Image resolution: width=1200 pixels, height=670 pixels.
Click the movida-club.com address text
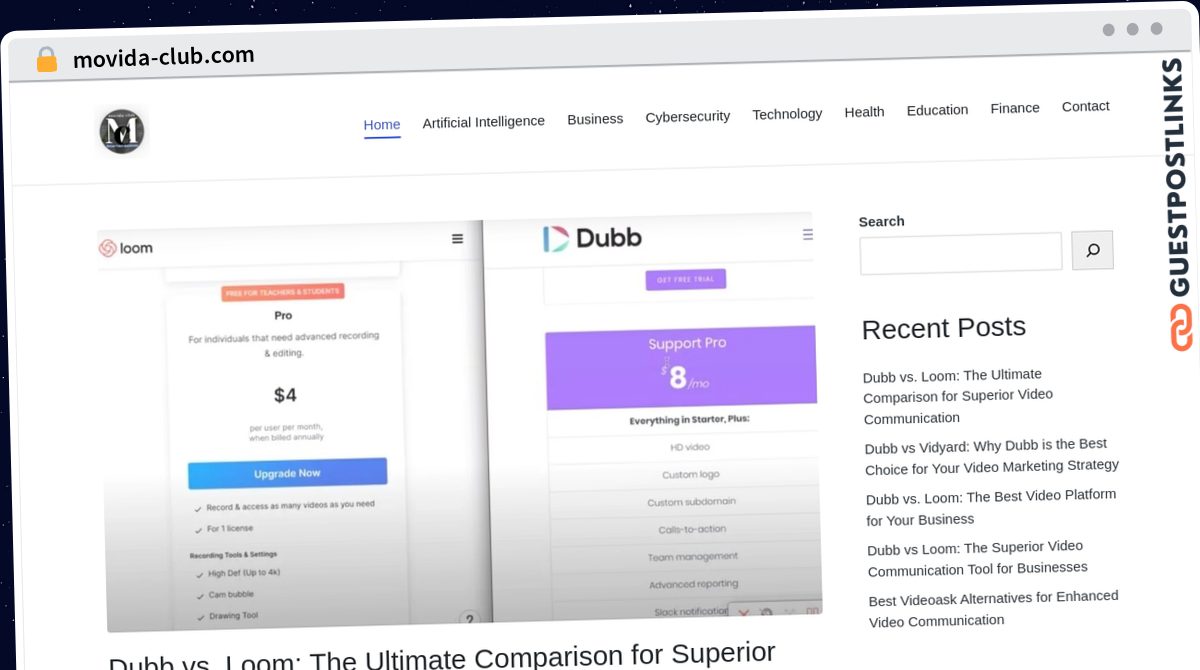(164, 57)
